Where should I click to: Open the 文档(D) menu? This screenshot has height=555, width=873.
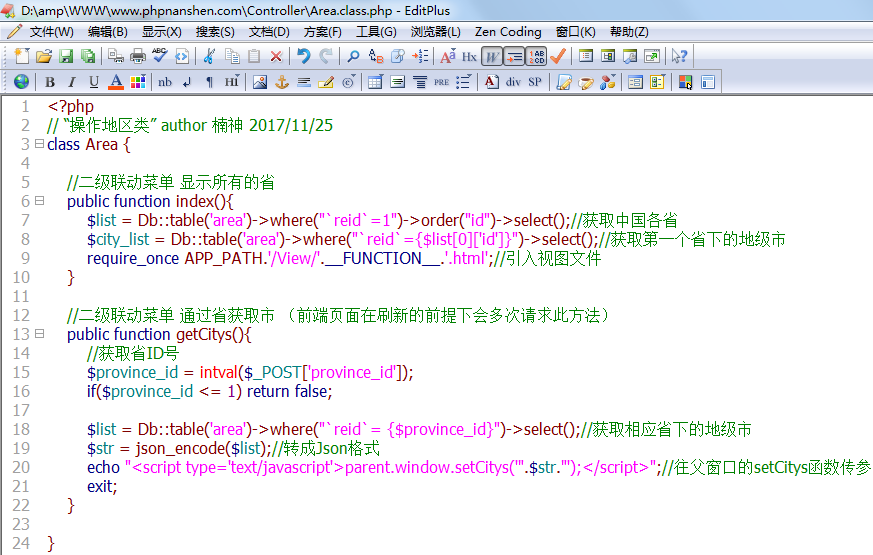(269, 32)
